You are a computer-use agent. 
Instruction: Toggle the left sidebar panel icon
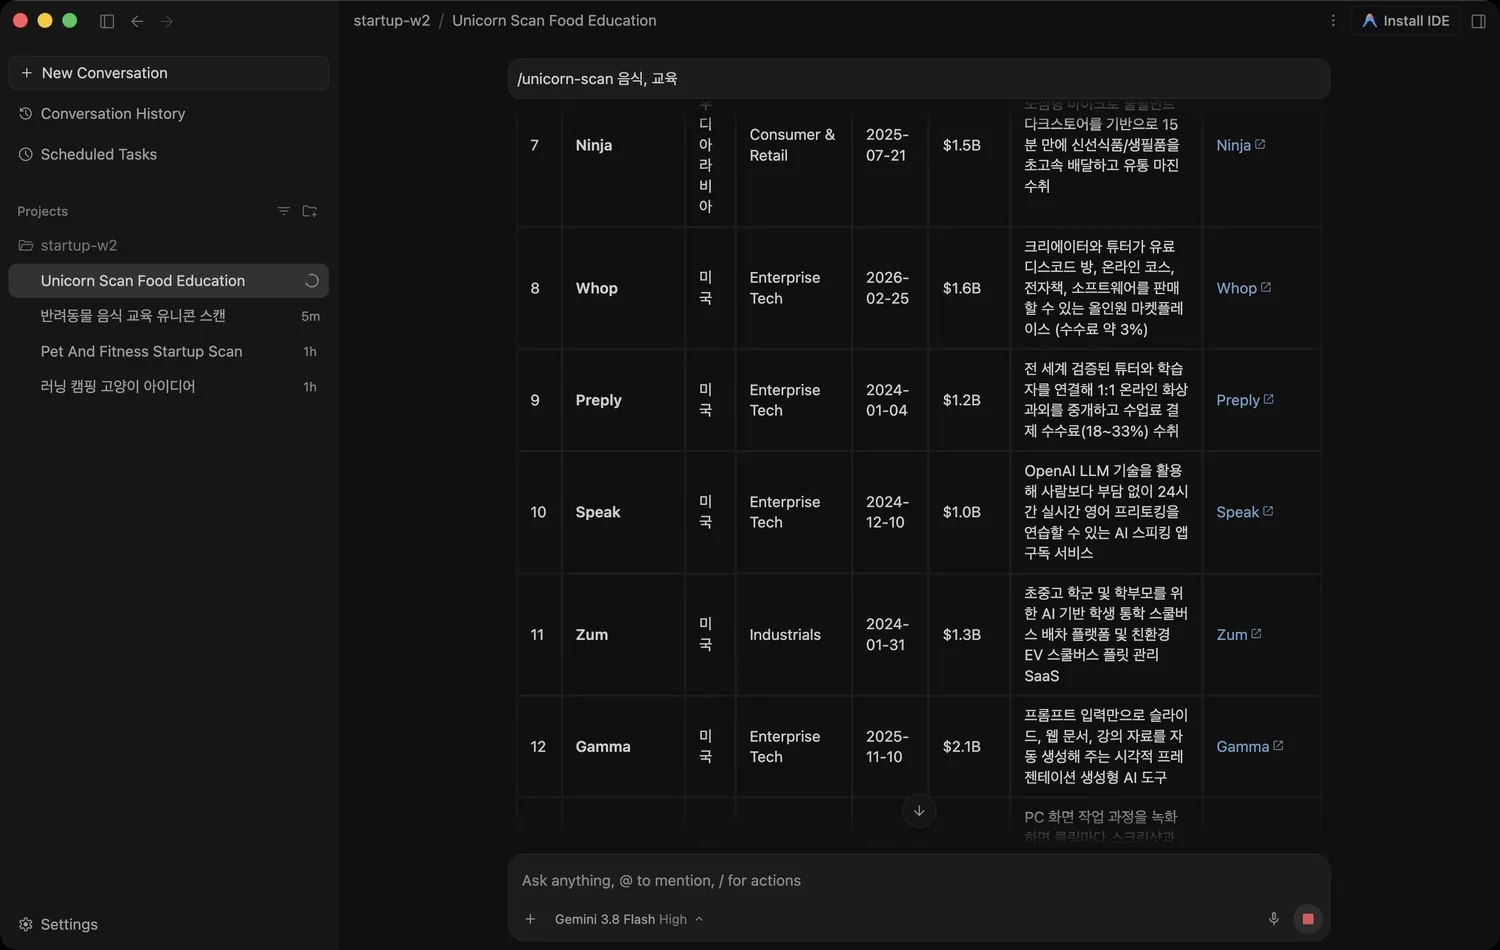[x=107, y=21]
